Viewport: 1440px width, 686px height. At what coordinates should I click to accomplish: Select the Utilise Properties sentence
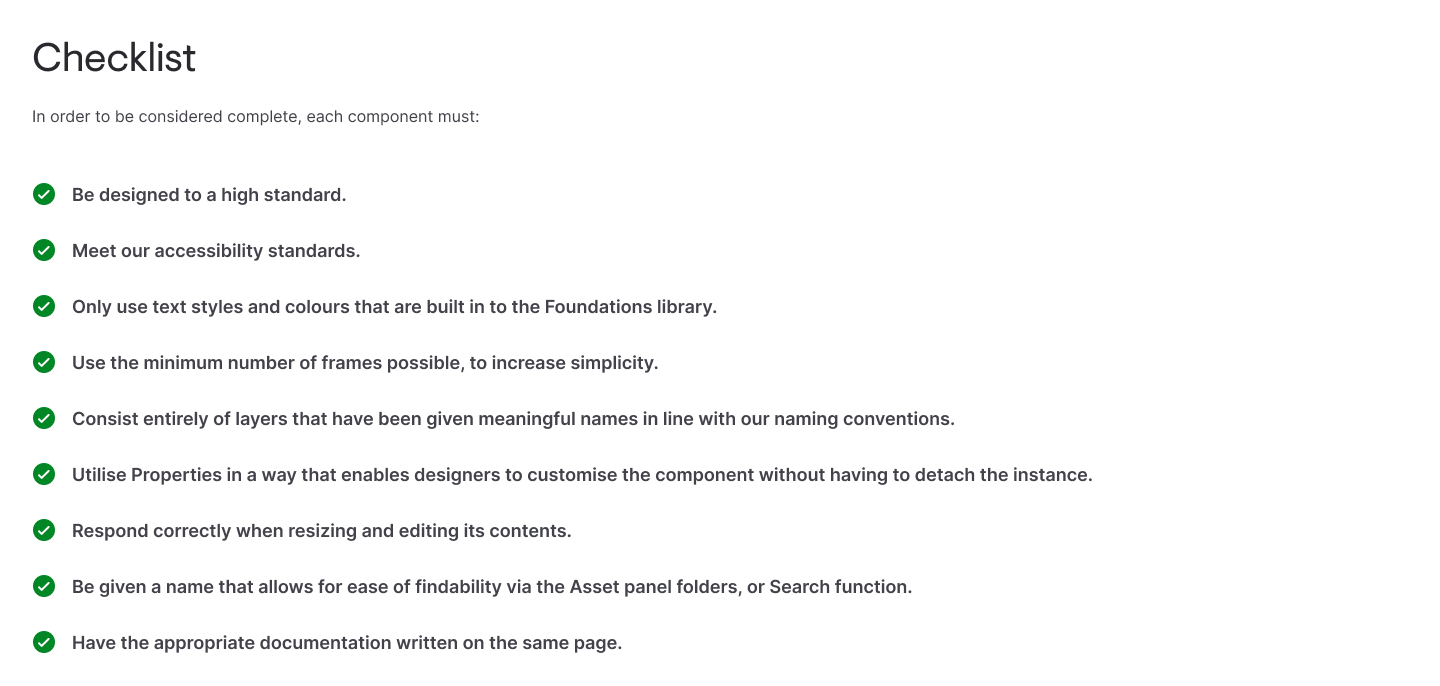coord(582,475)
